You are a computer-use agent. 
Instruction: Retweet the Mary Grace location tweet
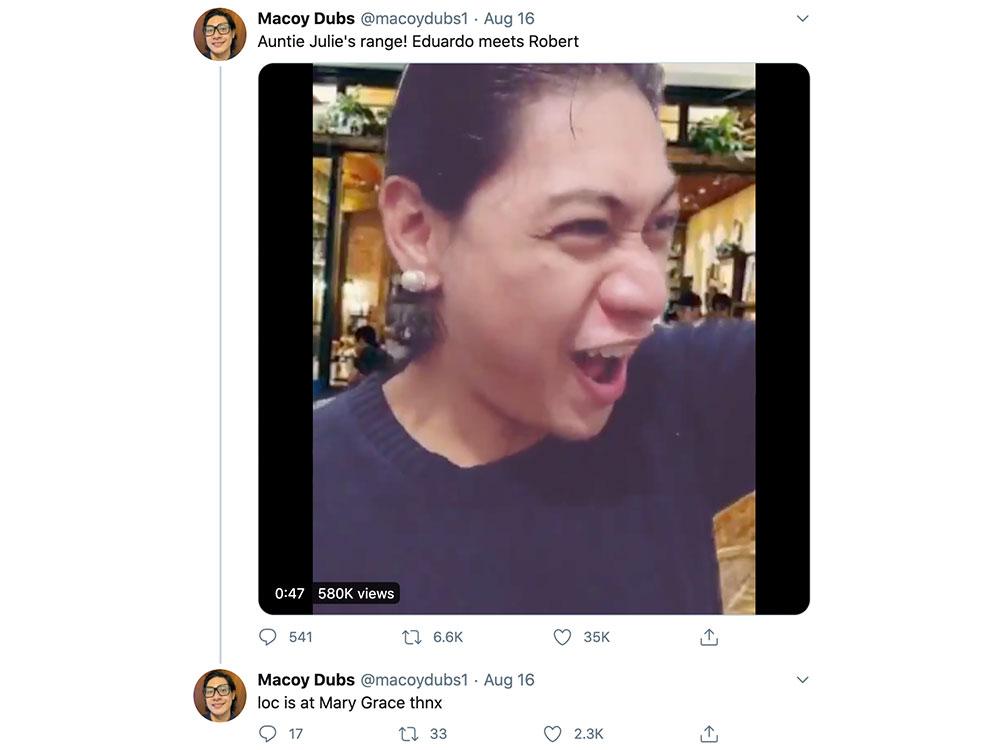pos(408,734)
